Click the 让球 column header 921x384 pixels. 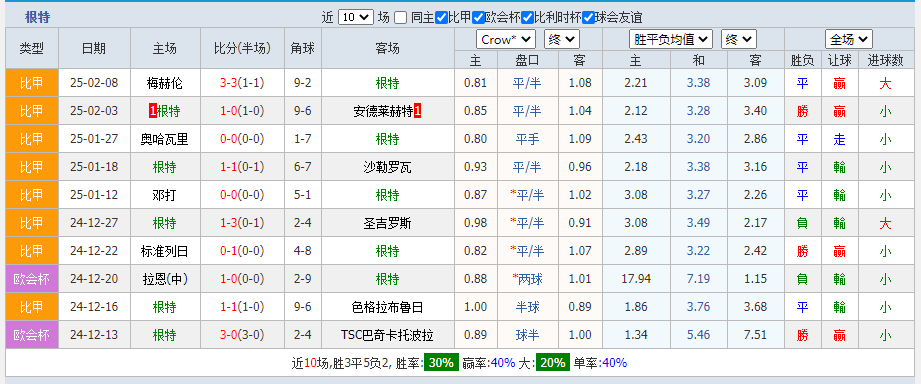pos(839,60)
